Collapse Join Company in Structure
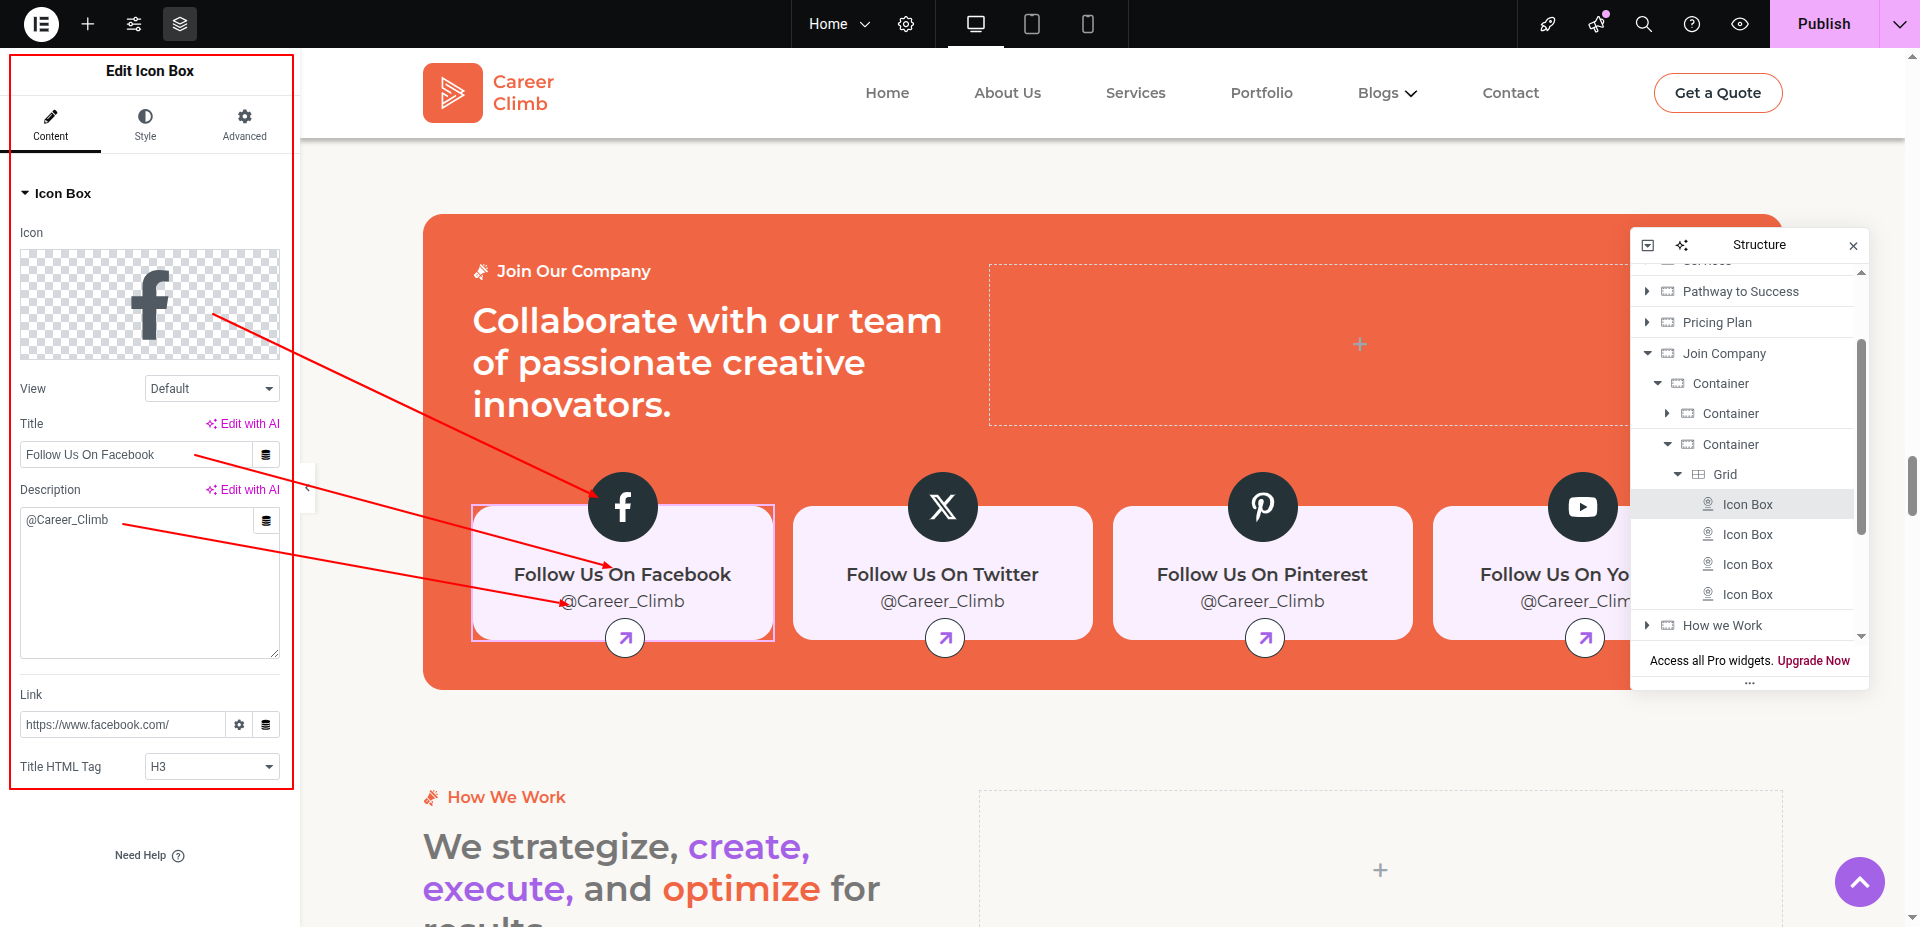Screen dimensions: 1920x927 coord(1647,354)
